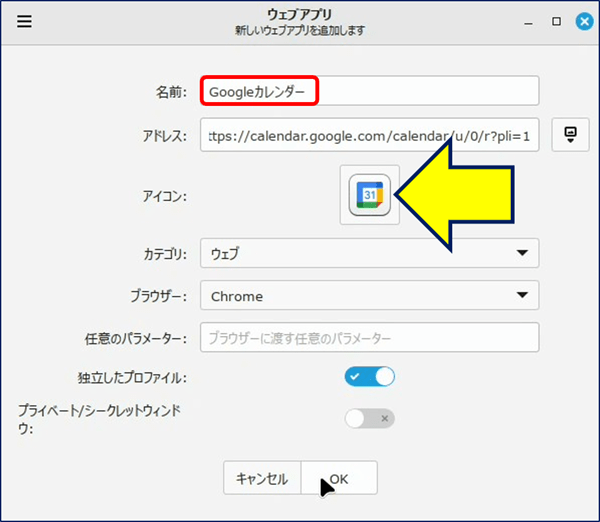Screen dimensions: 600x522
Task: Toggle the isolated profile switch off
Action: [370, 377]
